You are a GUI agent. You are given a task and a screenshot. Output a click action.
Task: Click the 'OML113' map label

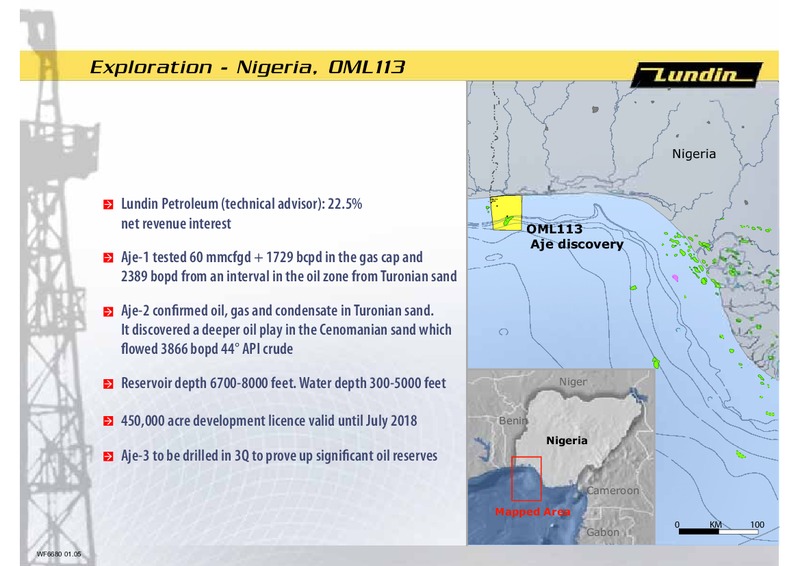coord(554,229)
